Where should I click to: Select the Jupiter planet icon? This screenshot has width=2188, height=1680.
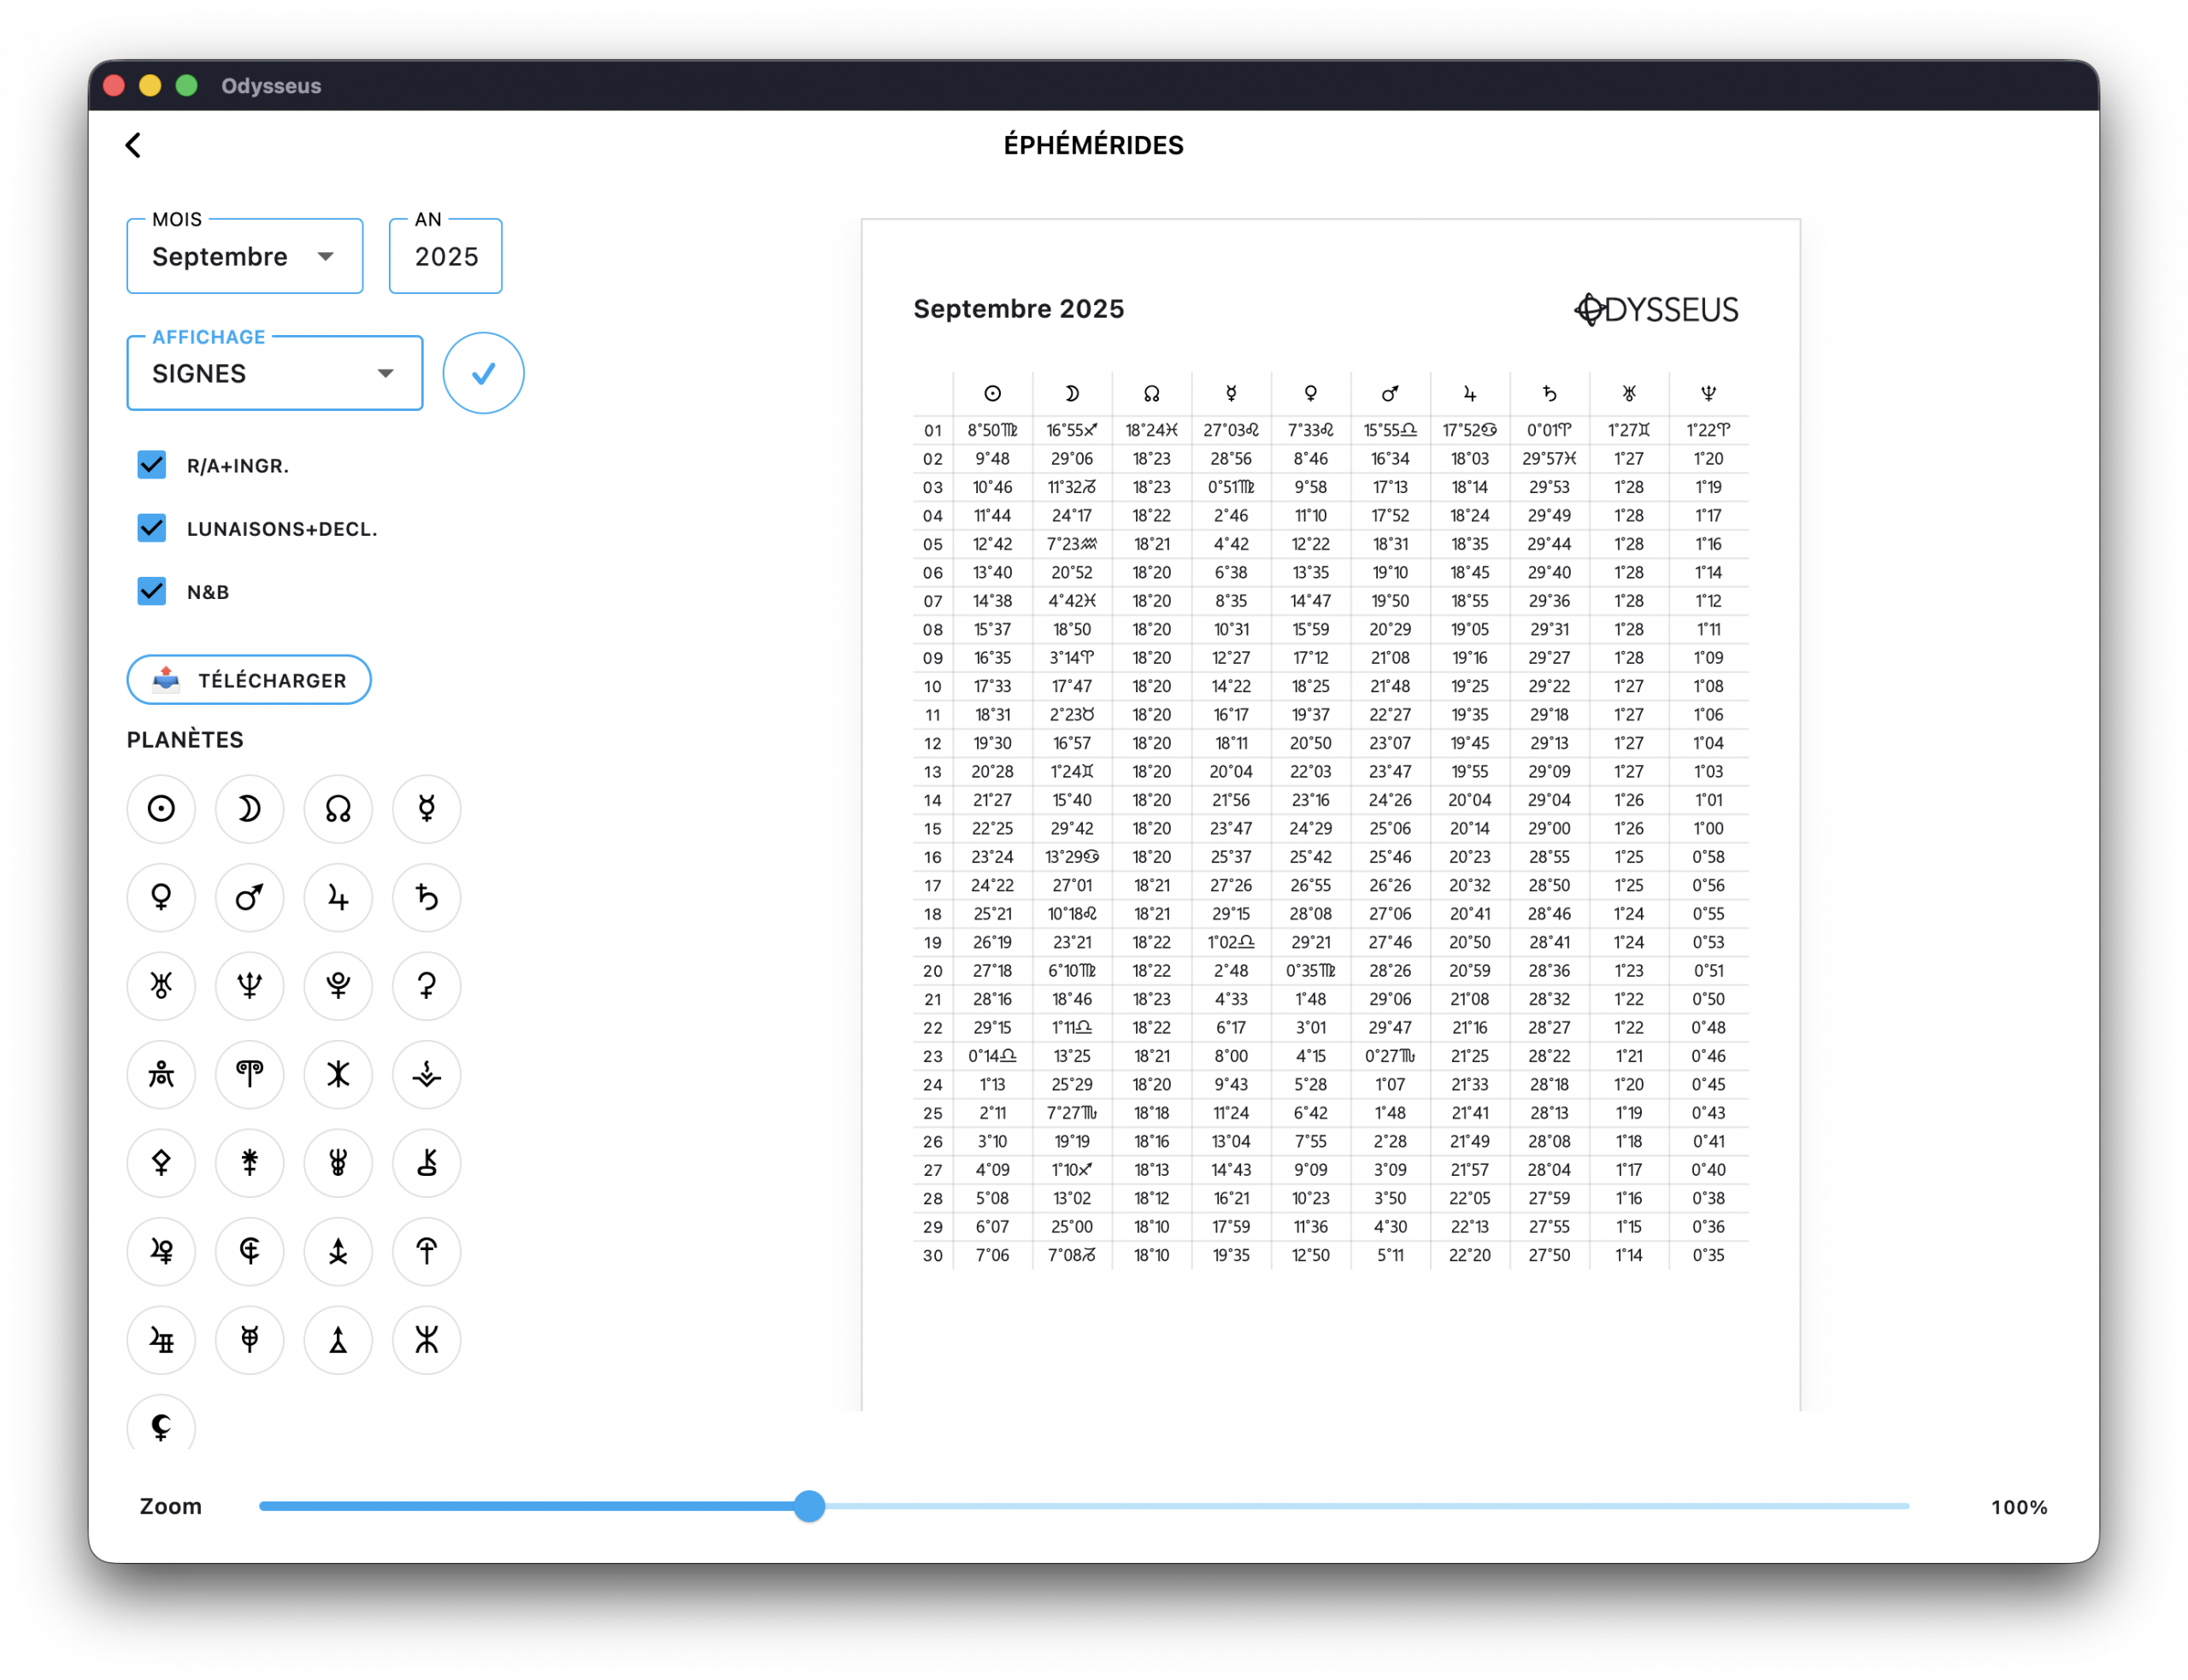click(x=338, y=897)
